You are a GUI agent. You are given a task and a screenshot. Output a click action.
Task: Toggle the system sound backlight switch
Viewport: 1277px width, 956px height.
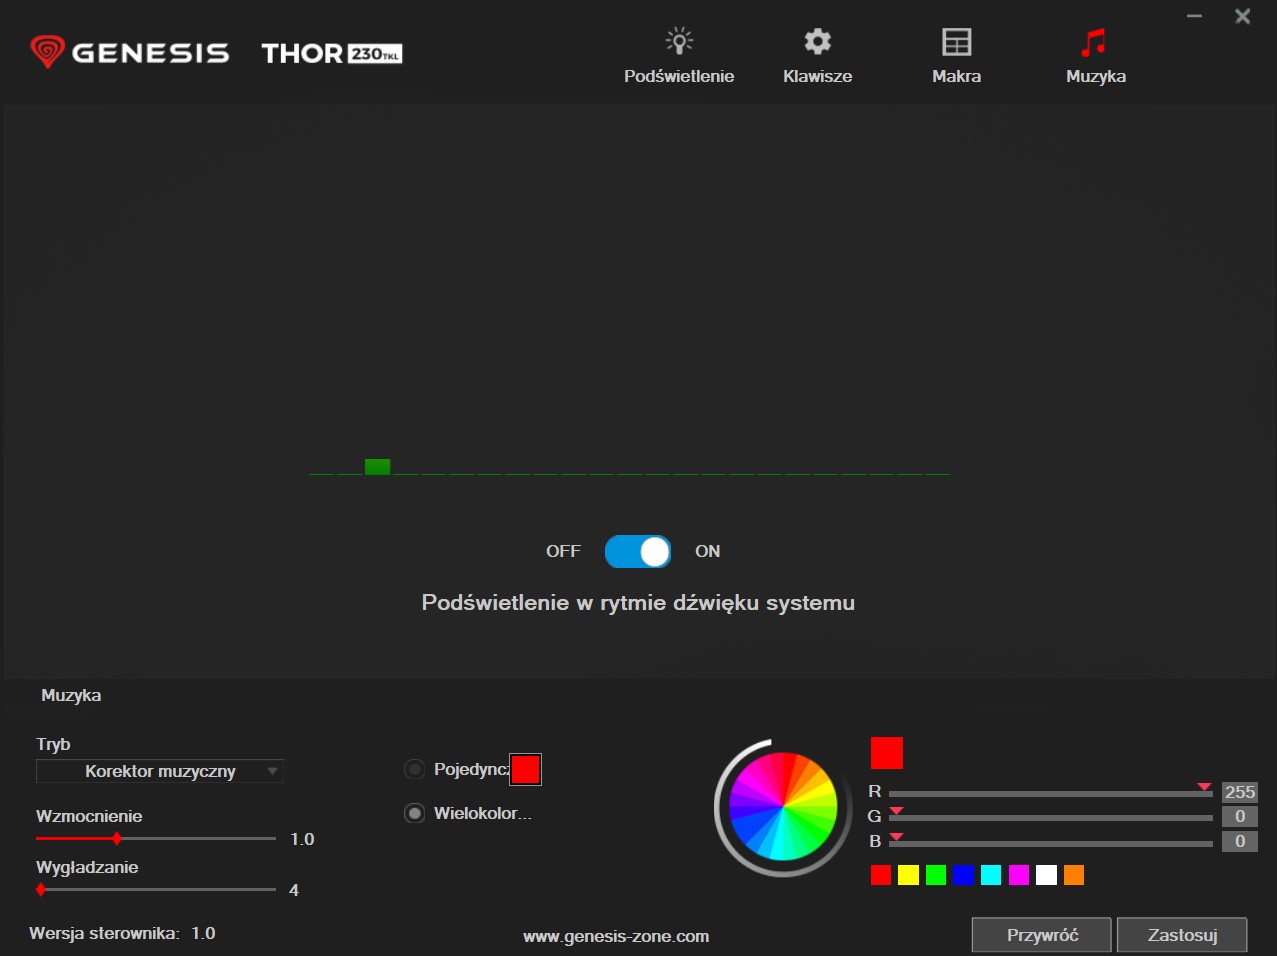pyautogui.click(x=638, y=551)
